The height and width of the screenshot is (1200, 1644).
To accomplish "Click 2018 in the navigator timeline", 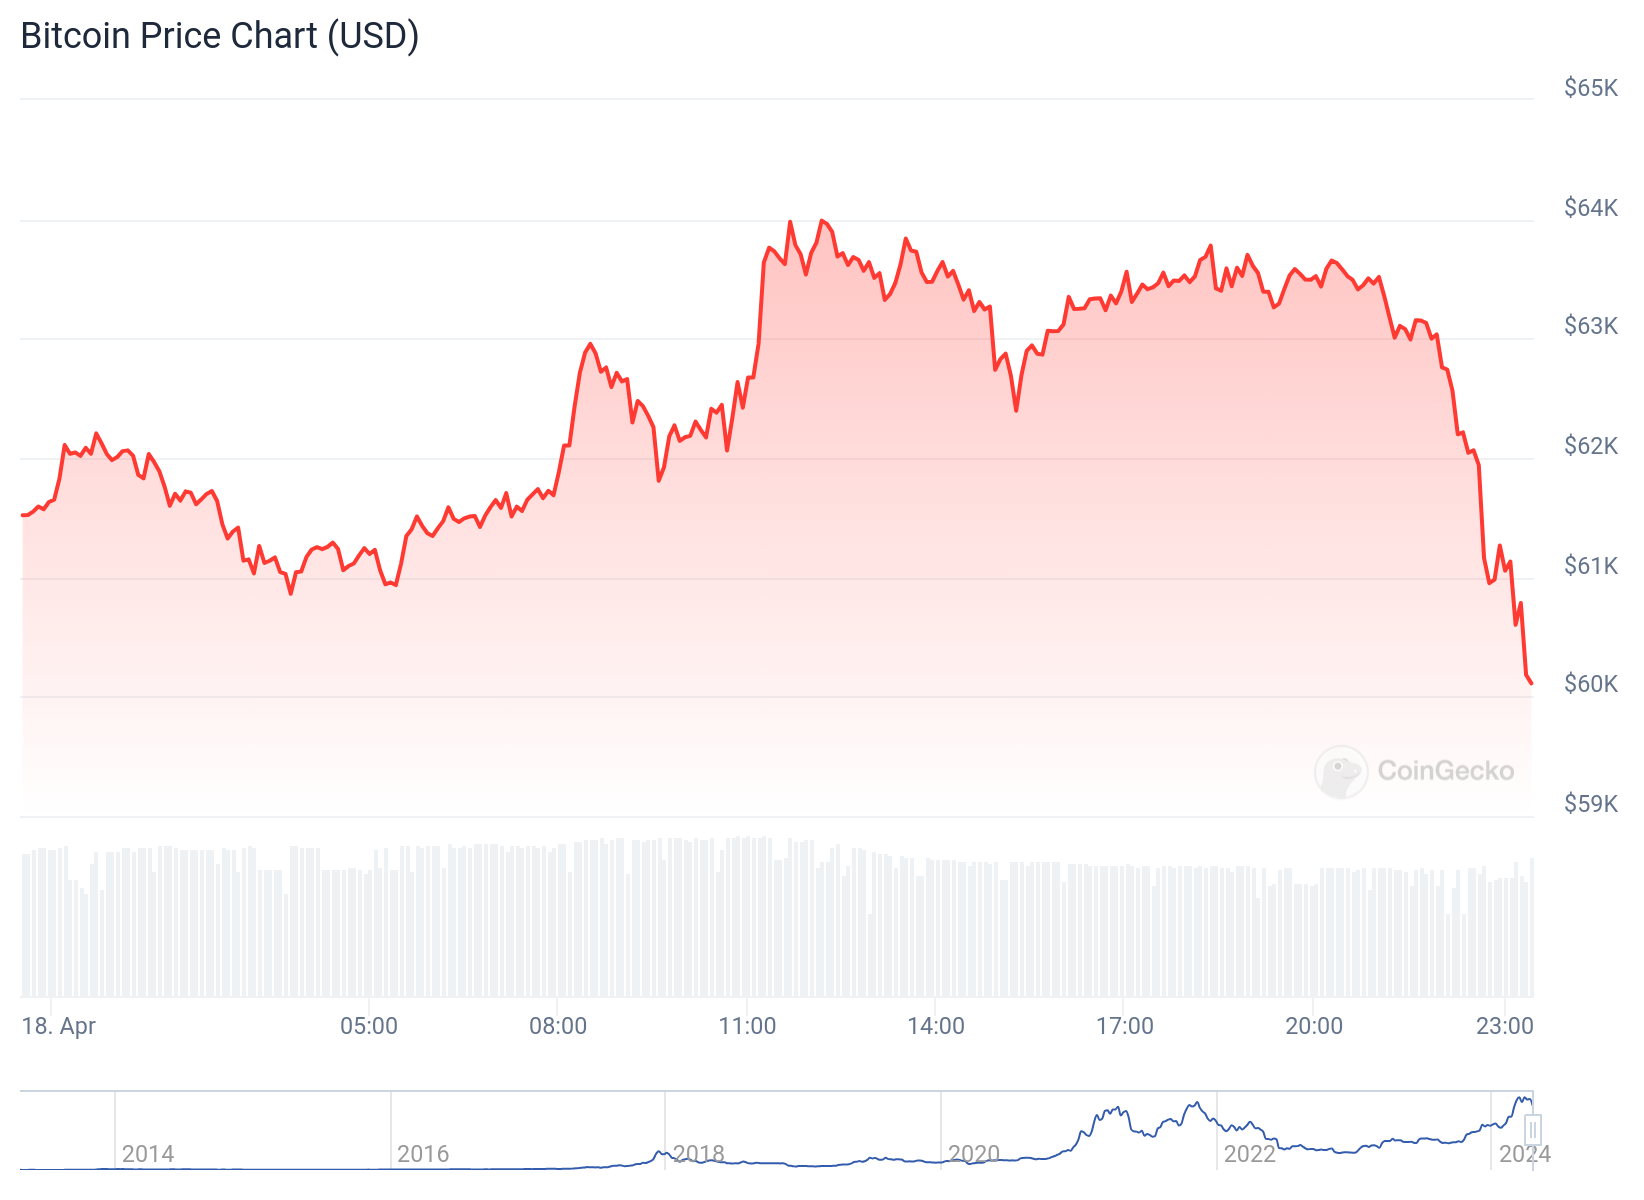I will (699, 1154).
